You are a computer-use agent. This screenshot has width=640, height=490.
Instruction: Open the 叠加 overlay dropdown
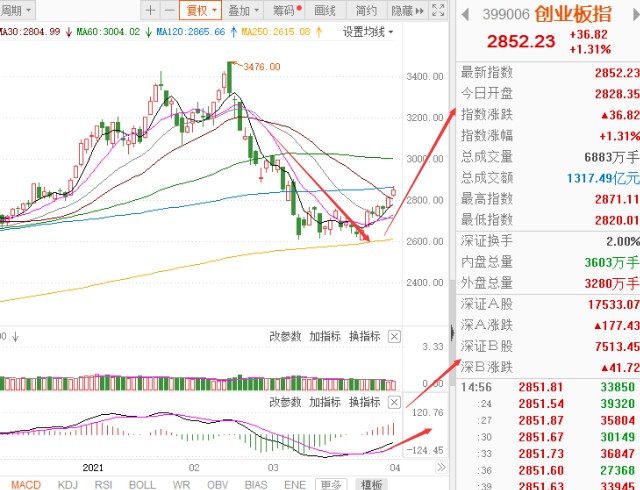click(x=243, y=10)
